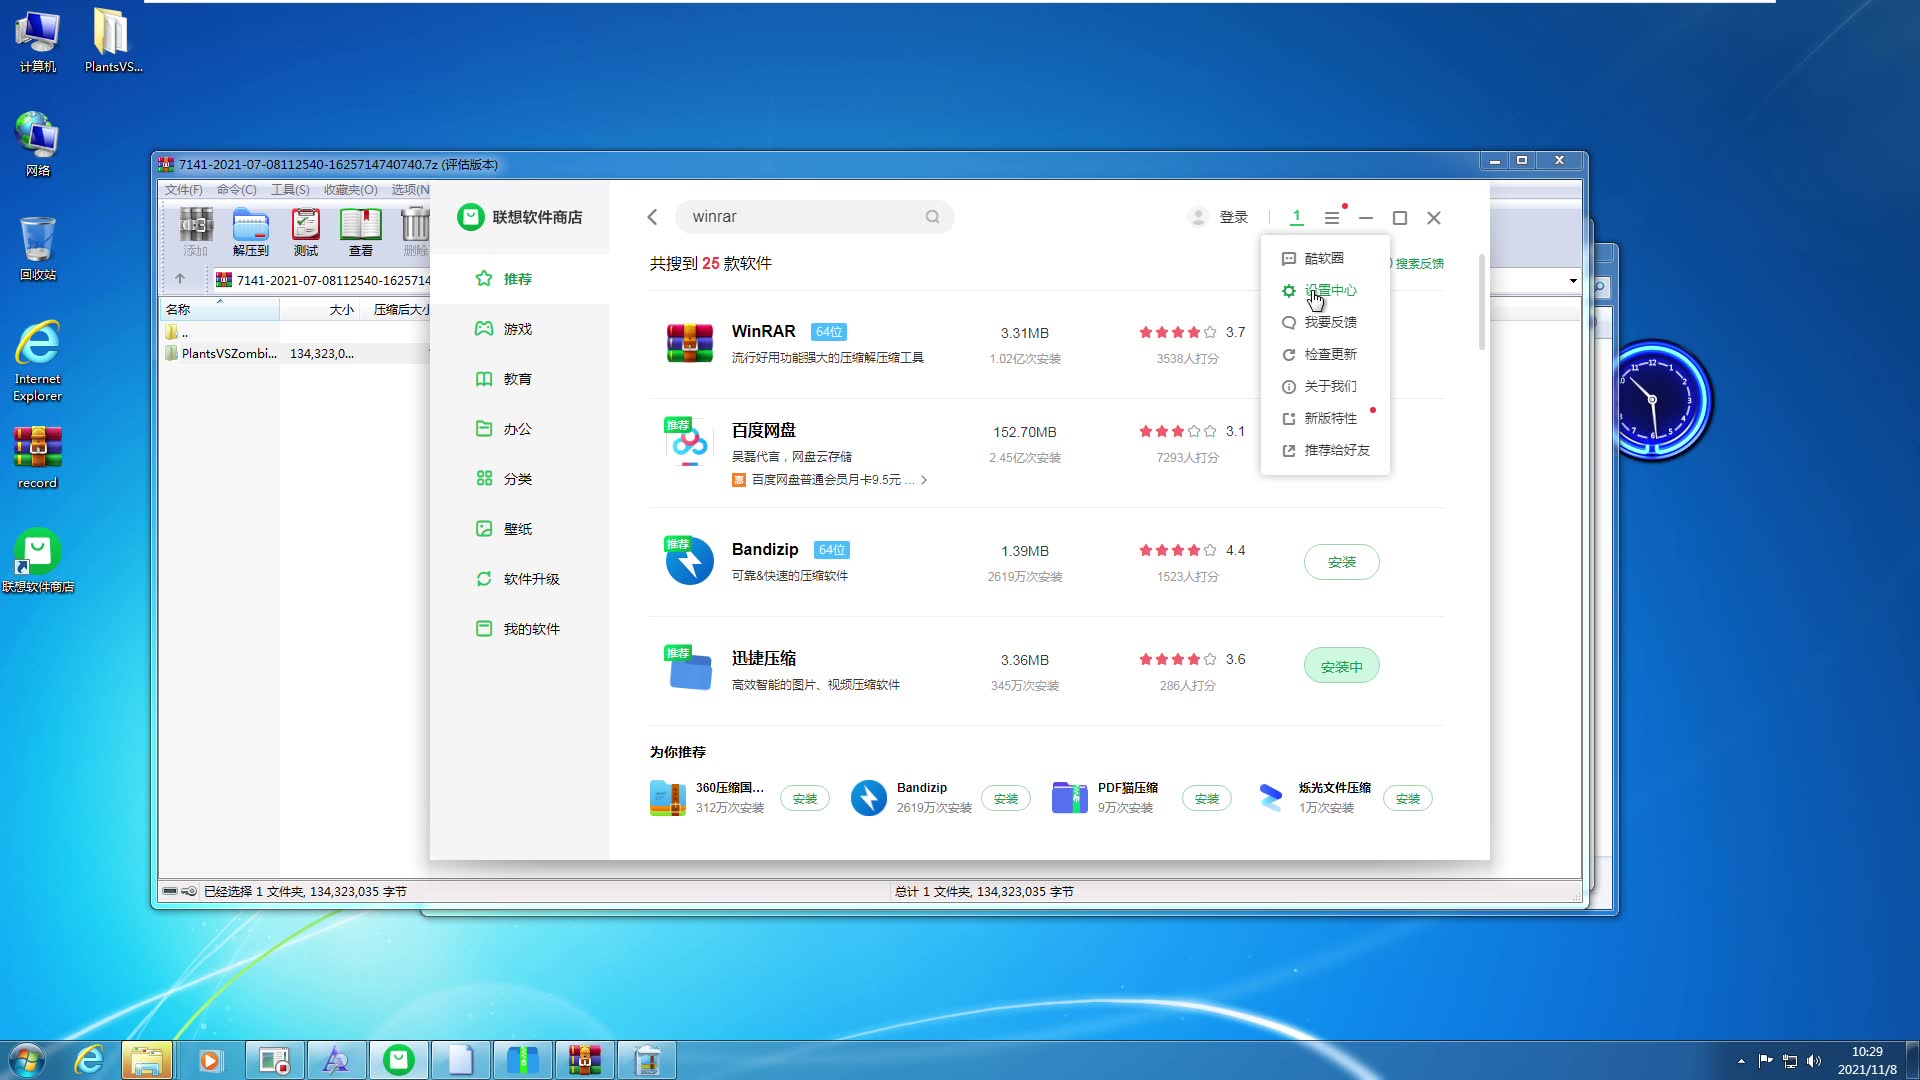
Task: Open 办公 sidebar category
Action: pos(519,429)
